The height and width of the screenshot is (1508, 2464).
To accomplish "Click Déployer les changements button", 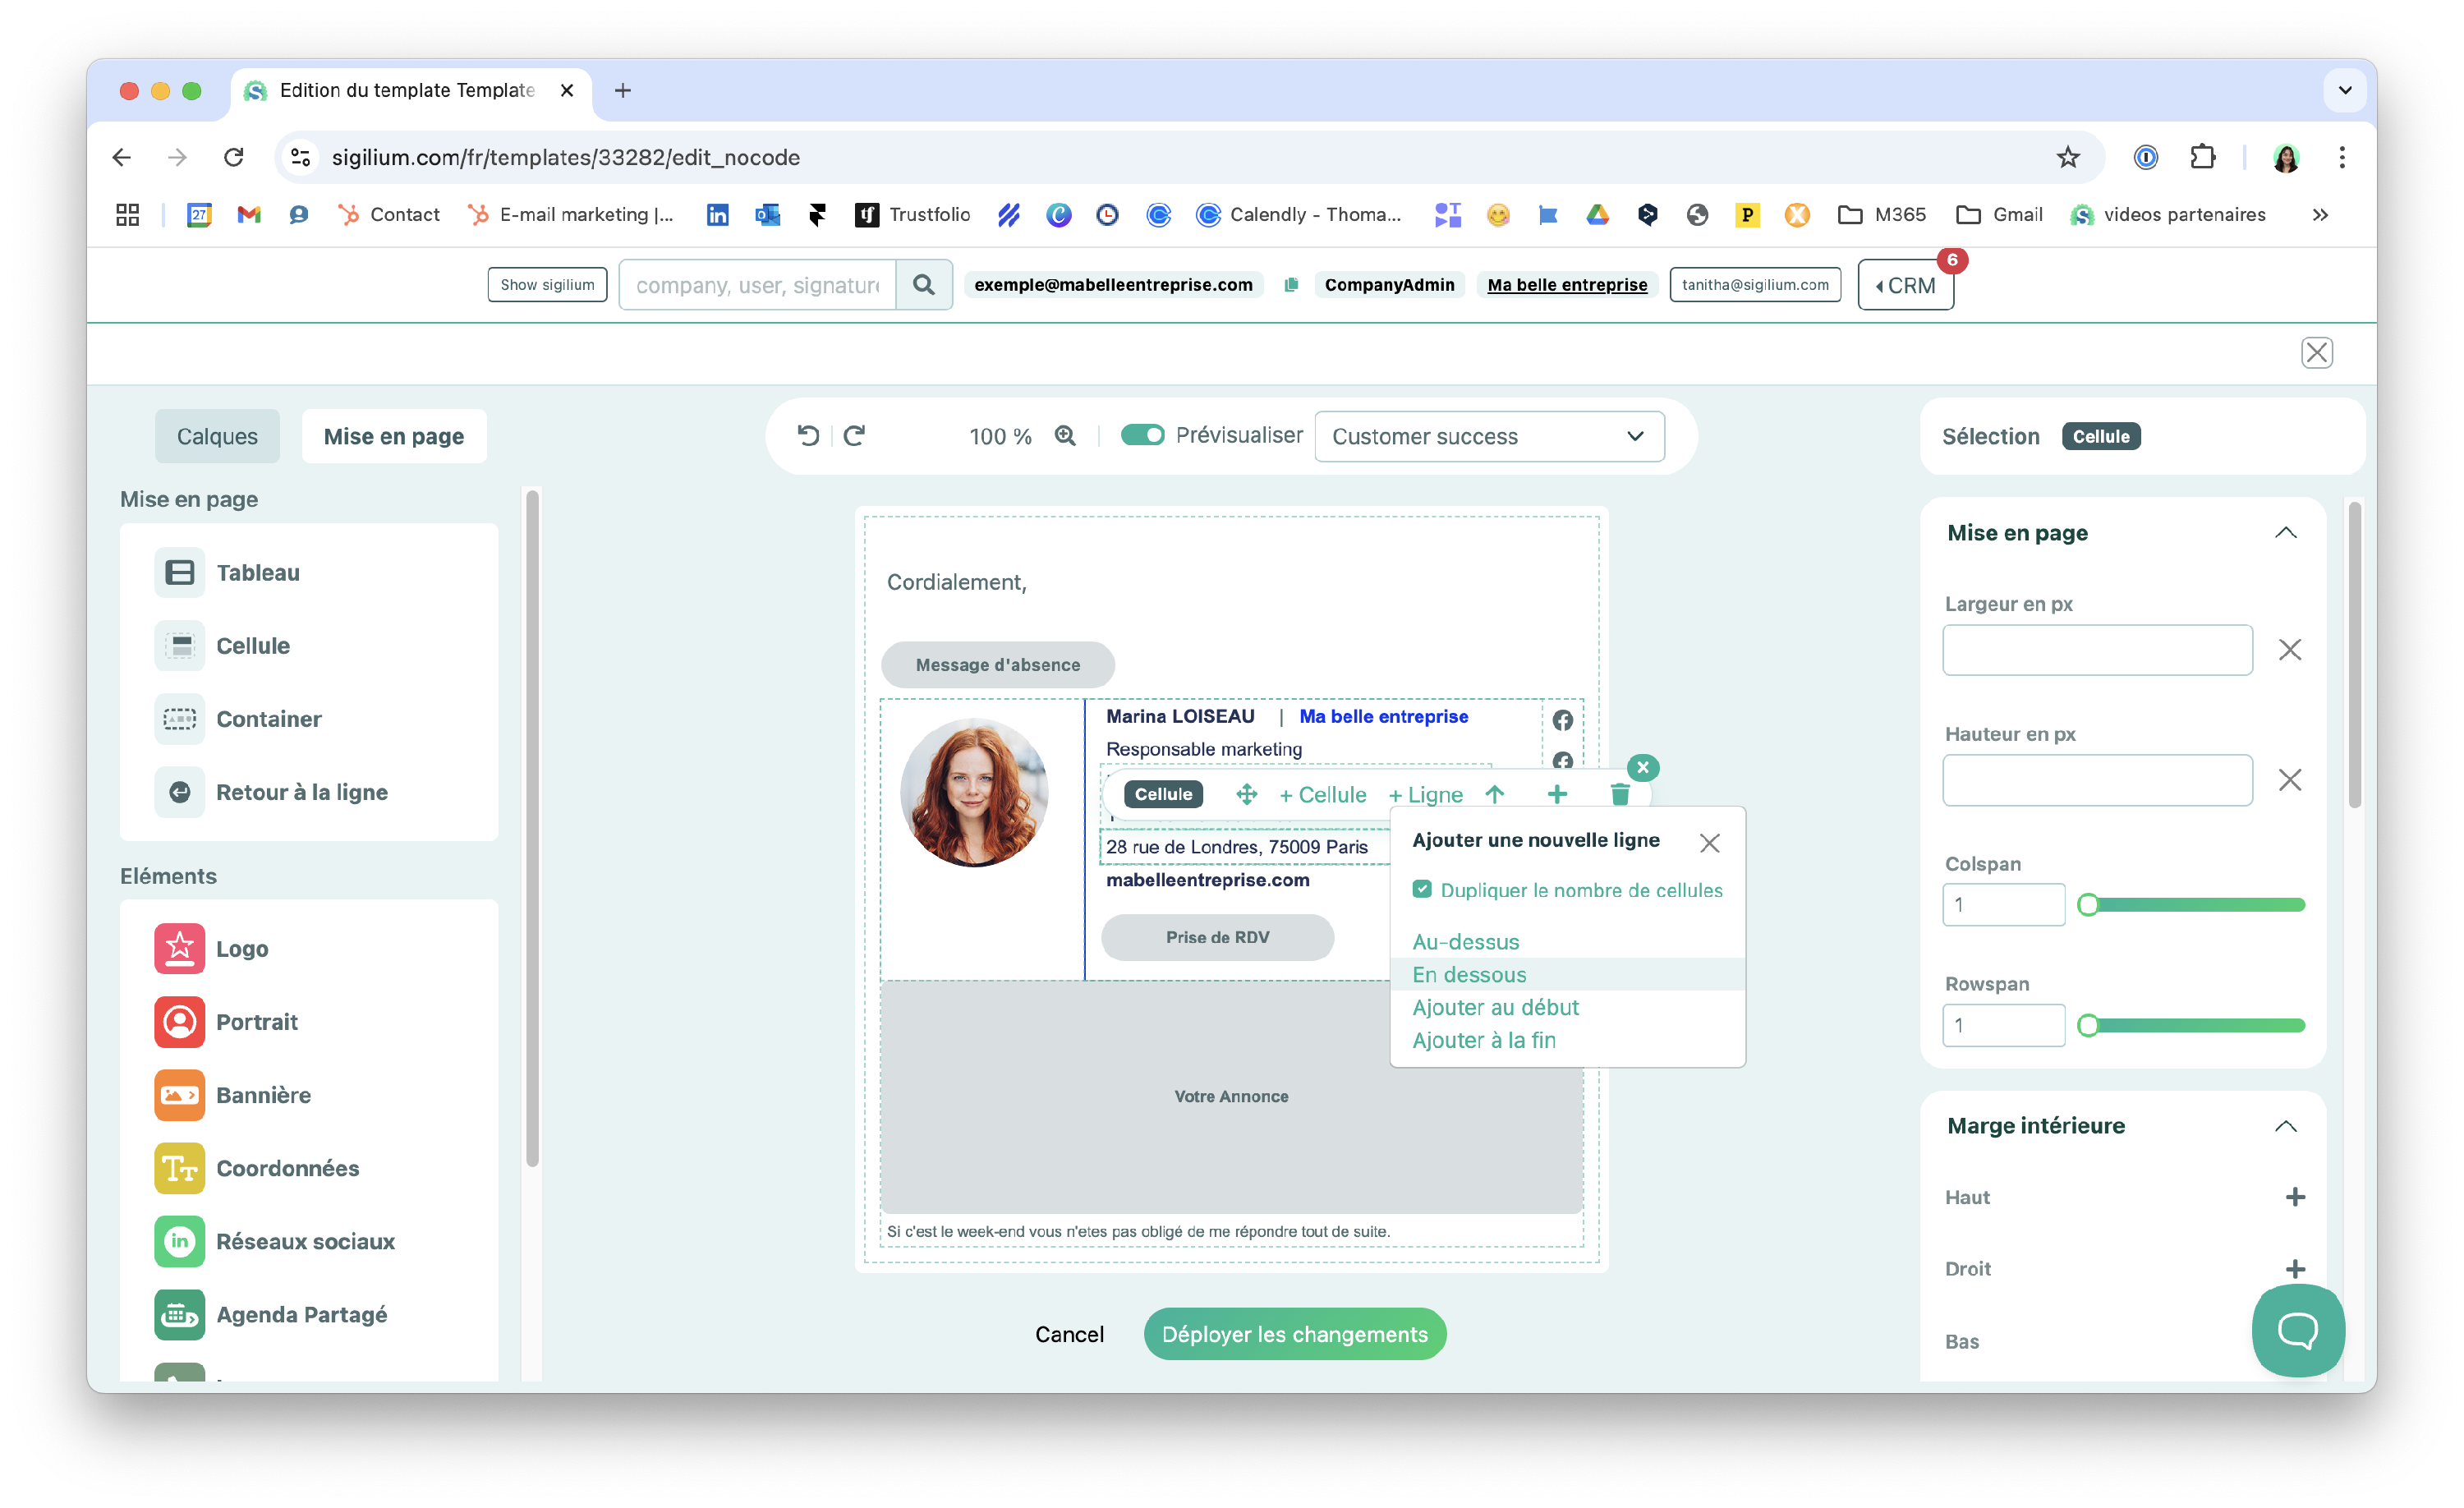I will [x=1294, y=1334].
